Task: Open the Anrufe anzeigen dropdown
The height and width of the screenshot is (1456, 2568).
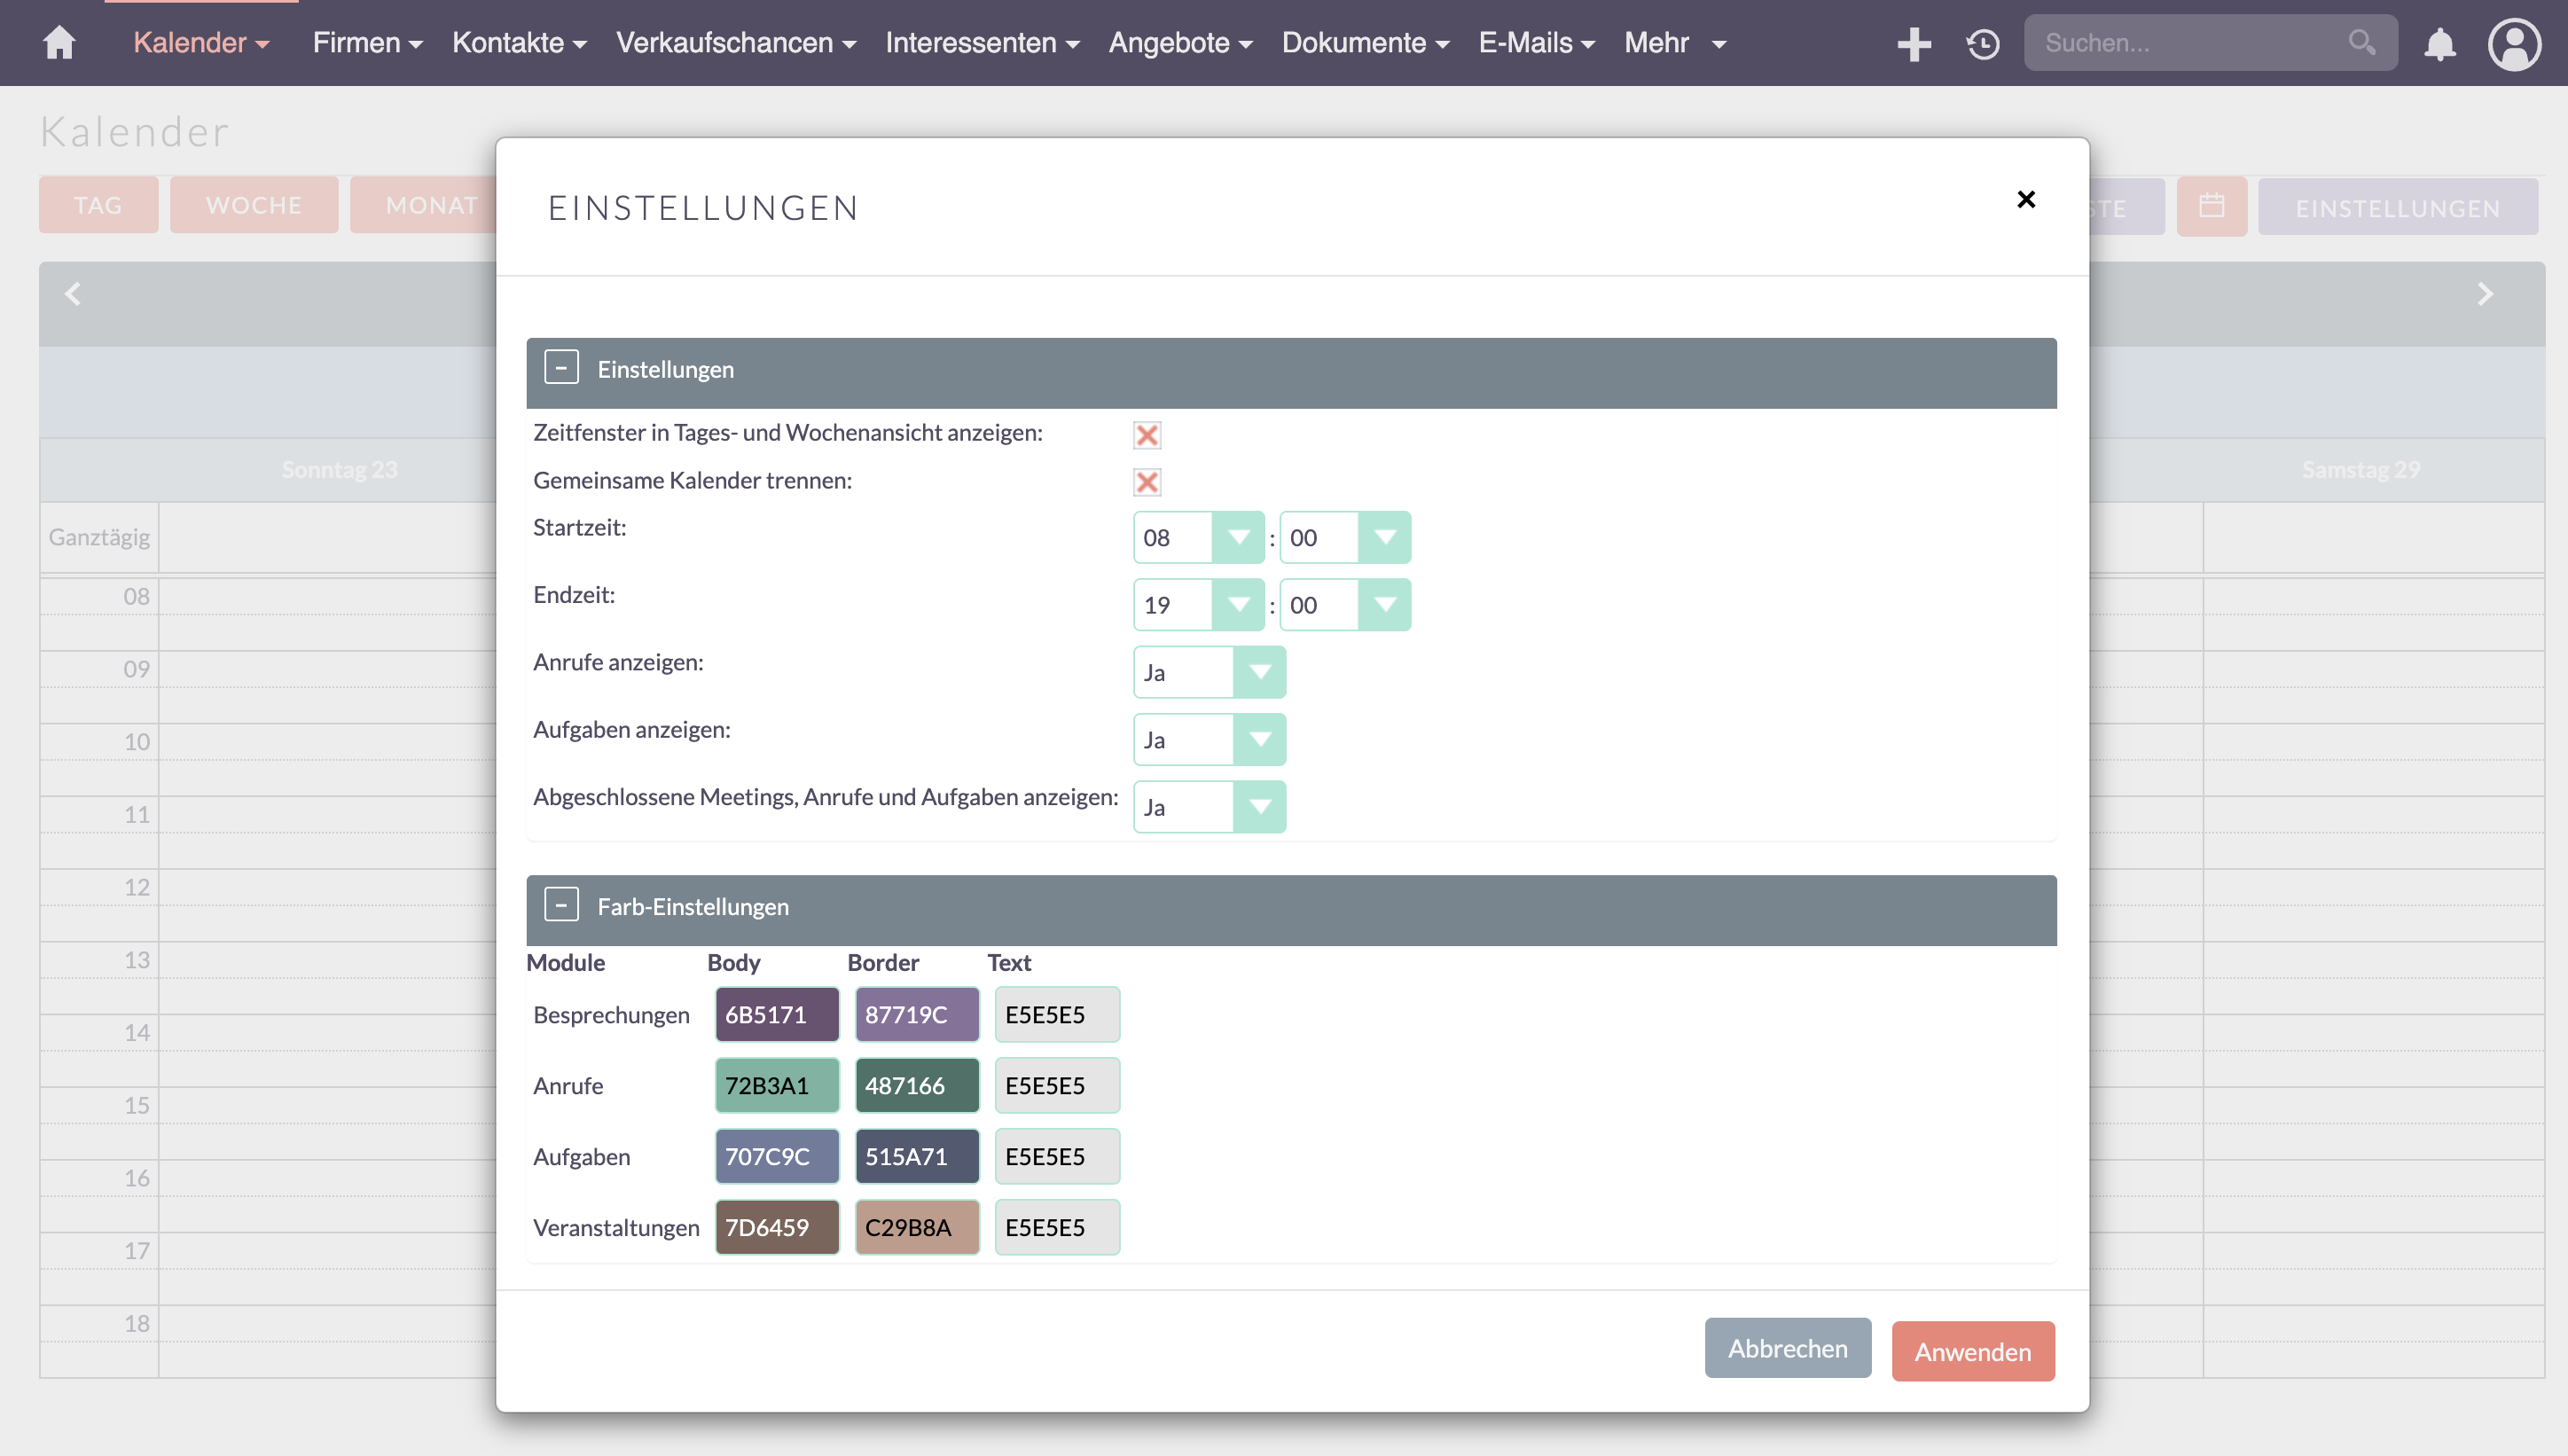Action: (x=1209, y=672)
